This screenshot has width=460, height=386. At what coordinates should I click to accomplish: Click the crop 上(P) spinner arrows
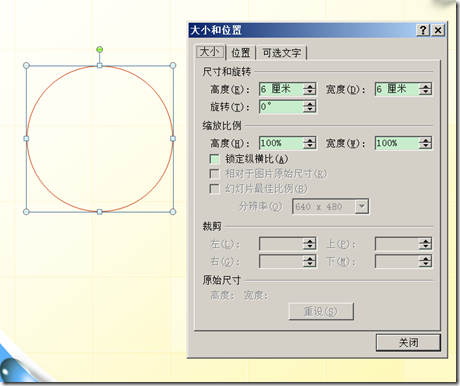click(x=425, y=244)
